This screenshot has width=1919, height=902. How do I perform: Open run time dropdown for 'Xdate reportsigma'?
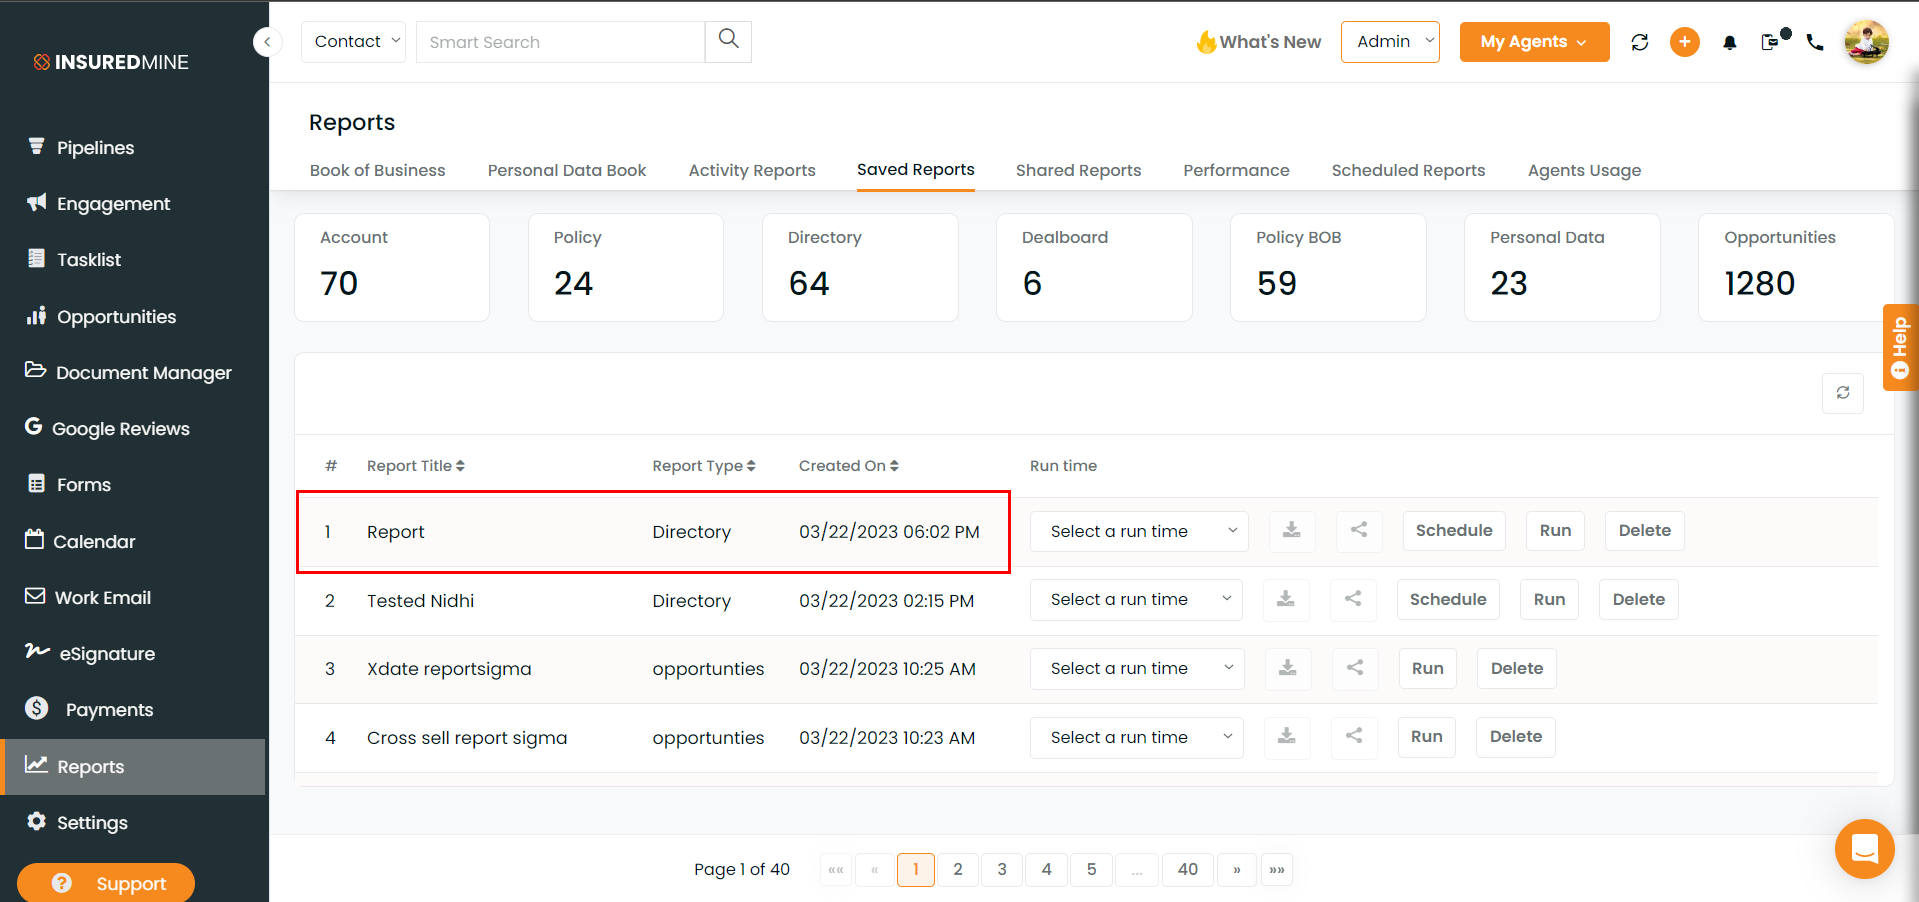coord(1137,668)
